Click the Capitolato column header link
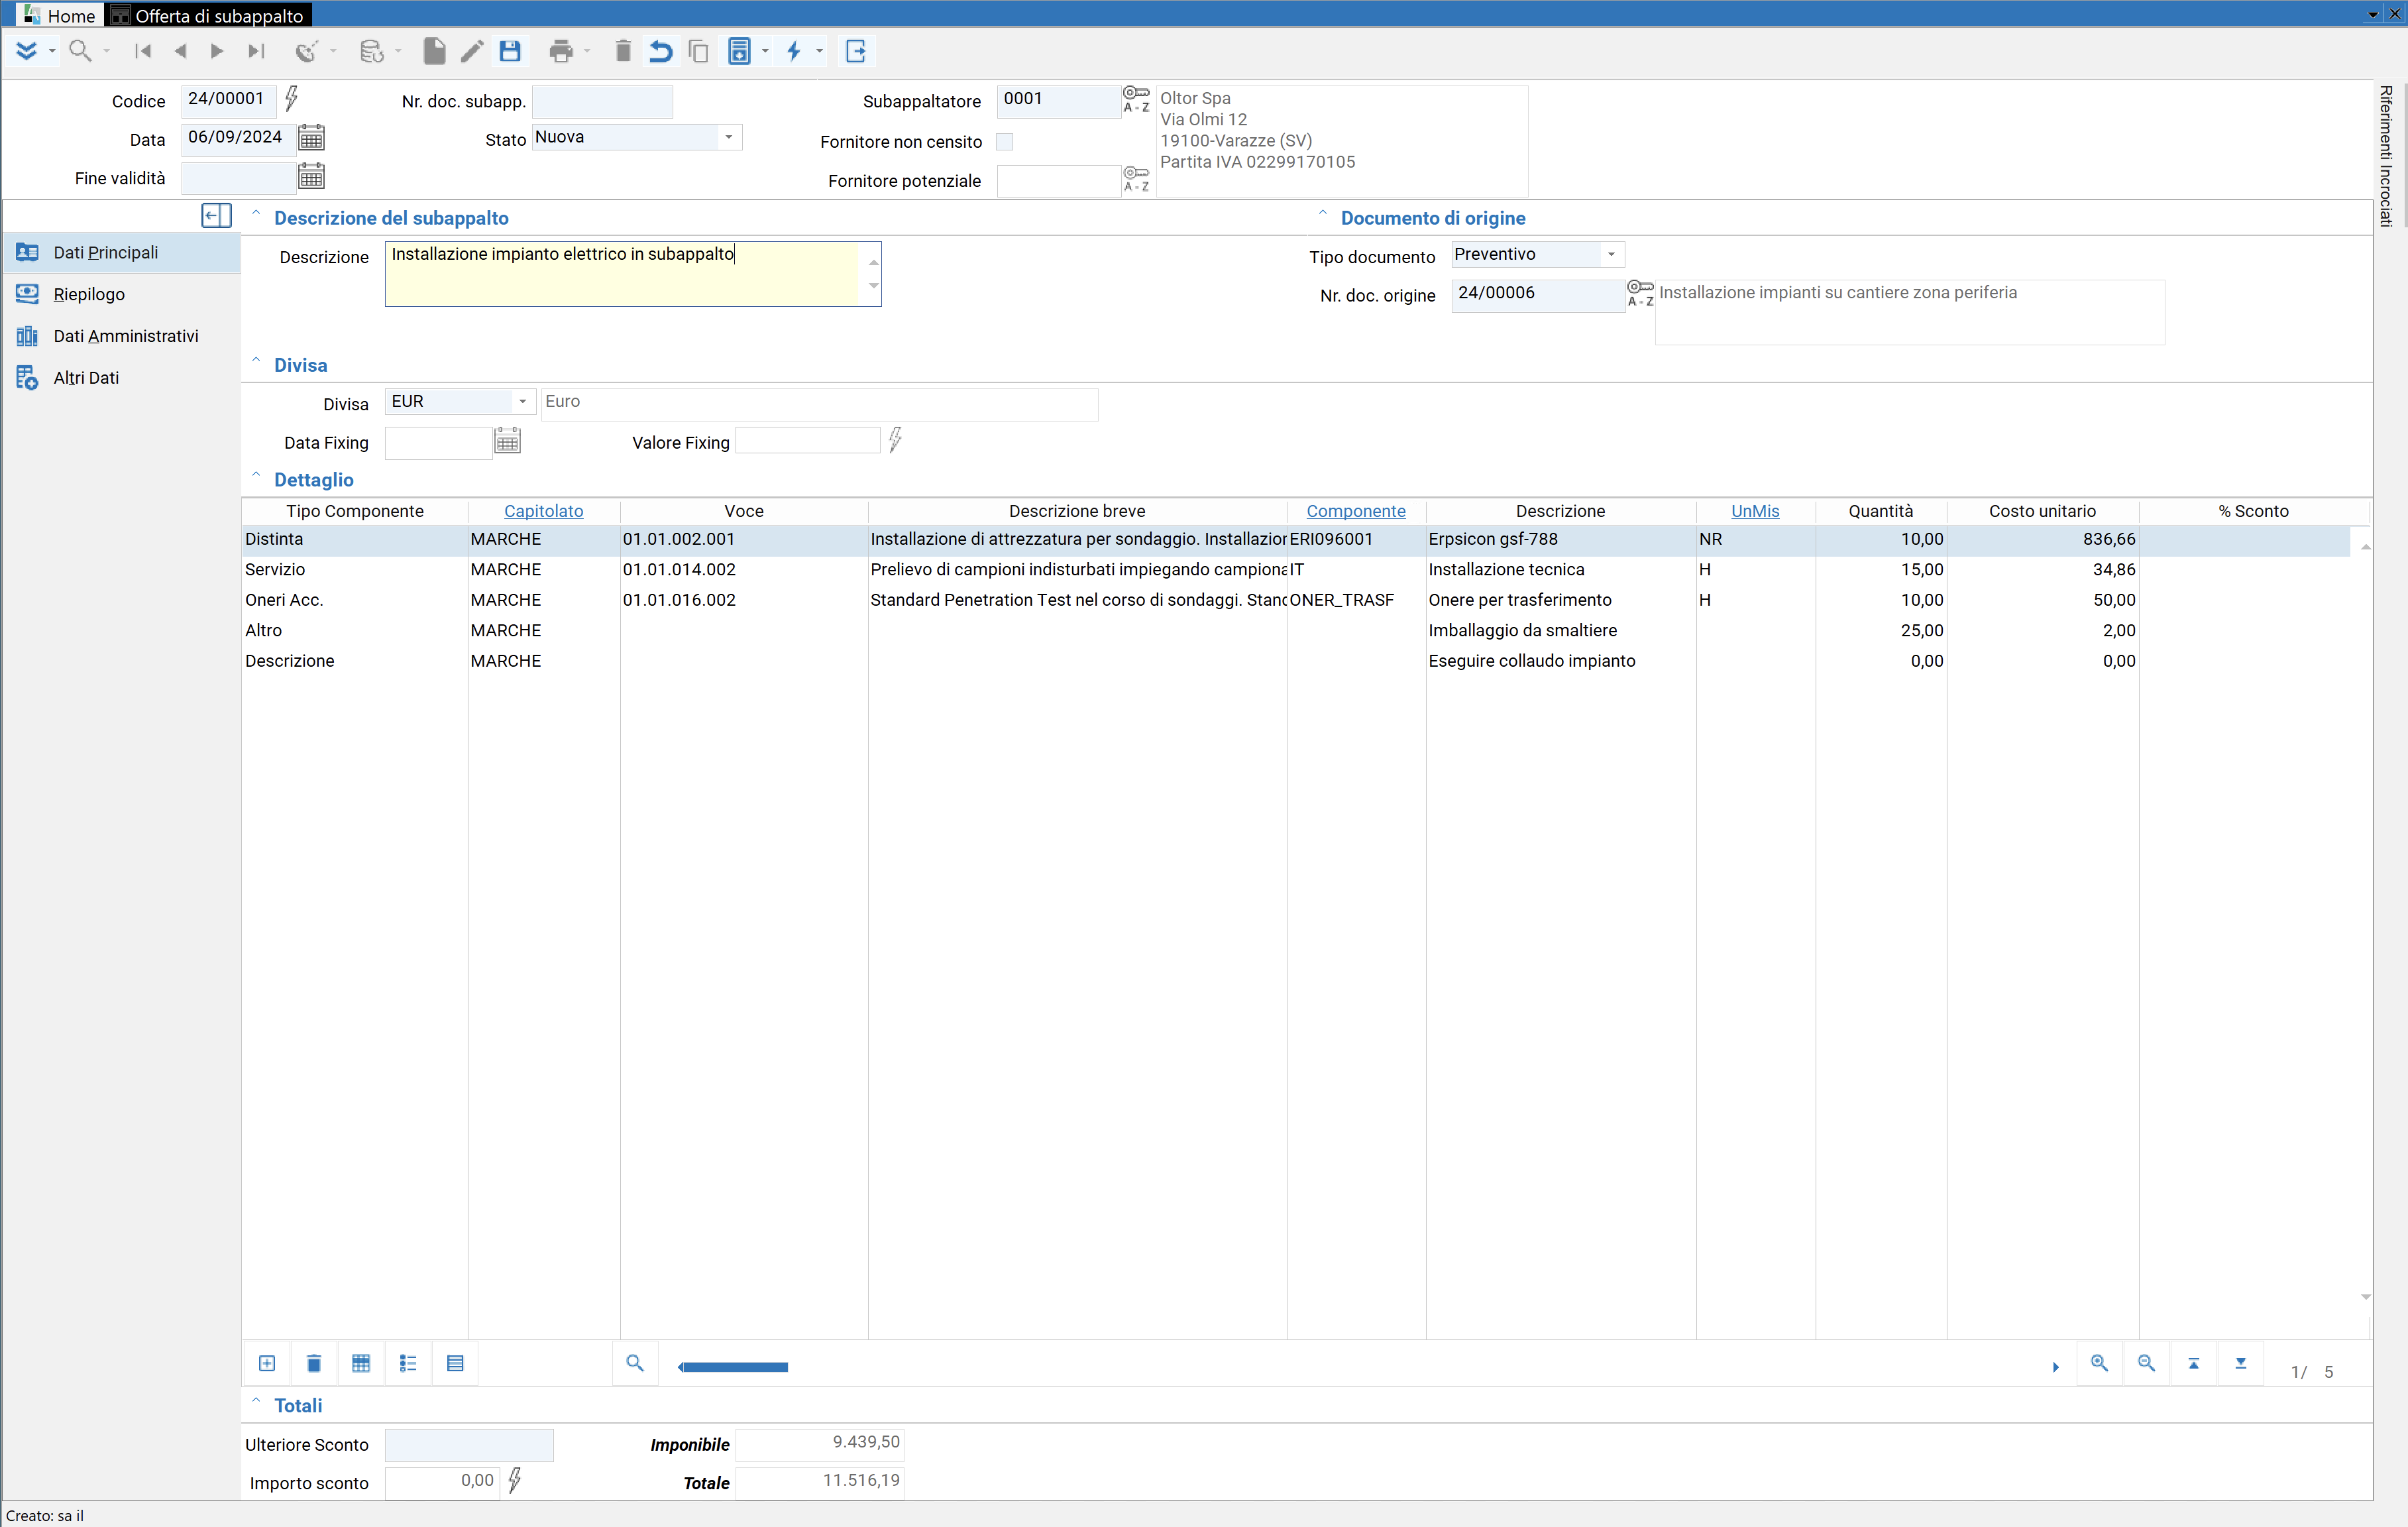Viewport: 2408px width, 1527px height. pyautogui.click(x=543, y=511)
